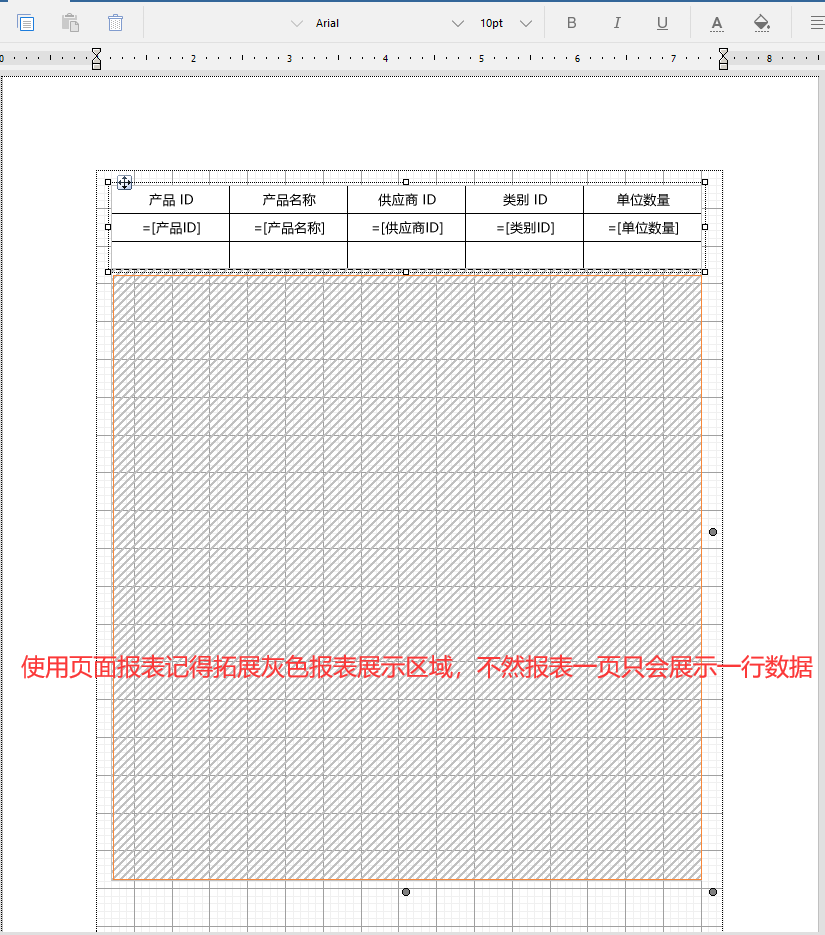Screen dimensions: 825x935
Task: Click the Delete trash can icon
Action: pyautogui.click(x=116, y=23)
